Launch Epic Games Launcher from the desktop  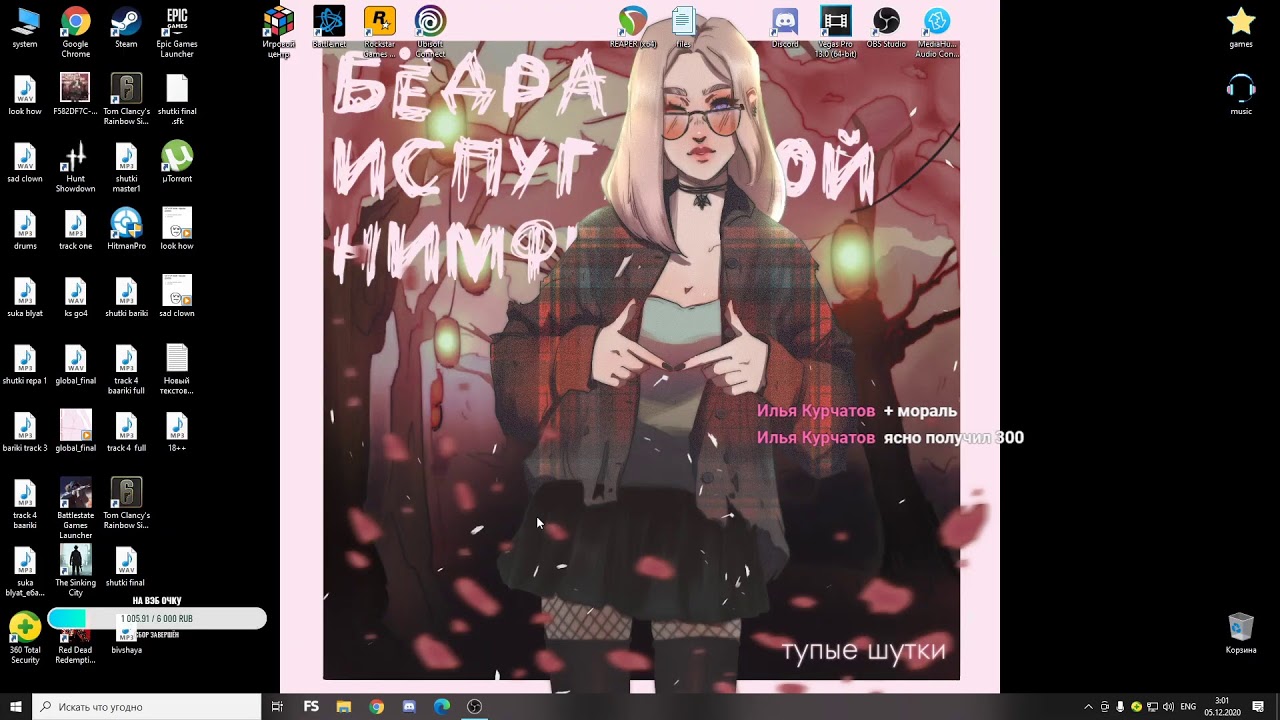[177, 32]
